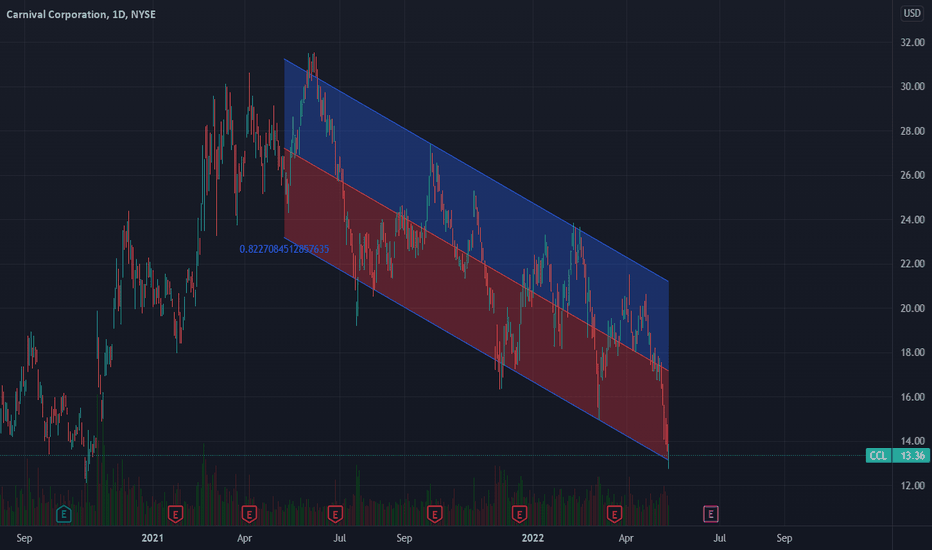Click the 2021 time axis label

152,538
